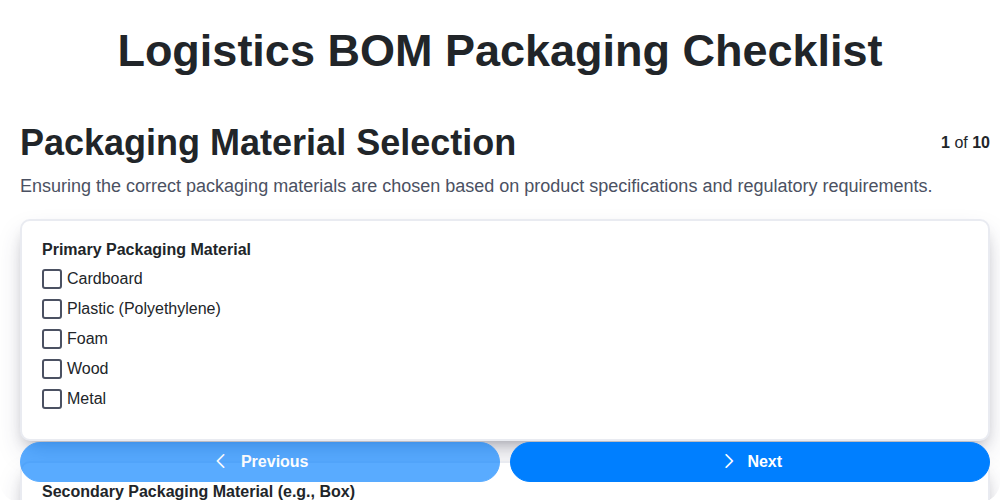Check the Cardboard checkbox

(52, 279)
